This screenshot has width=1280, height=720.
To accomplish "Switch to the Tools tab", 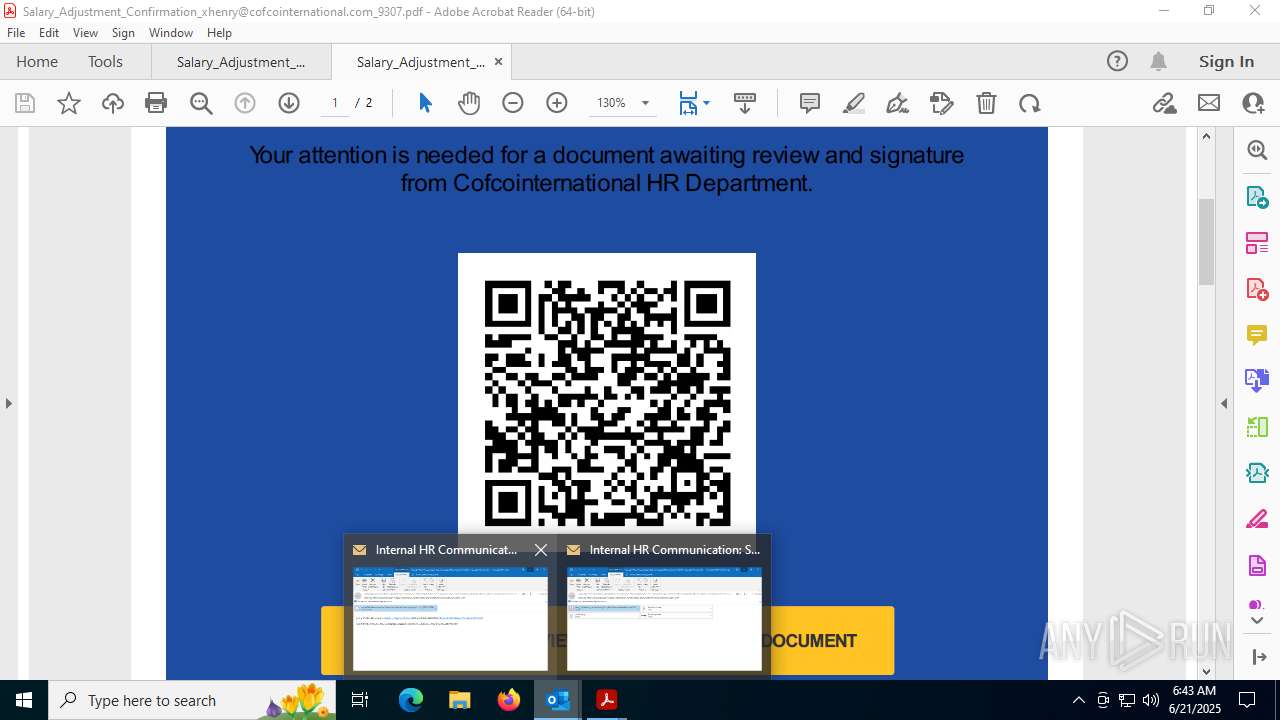I will click(105, 61).
